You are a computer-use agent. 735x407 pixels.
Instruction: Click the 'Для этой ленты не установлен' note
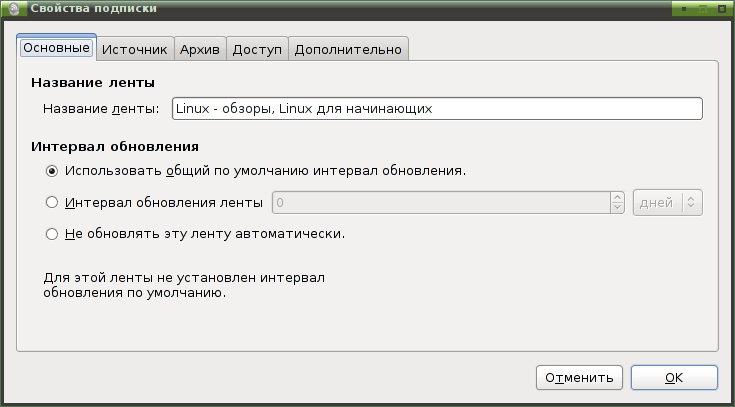(184, 286)
